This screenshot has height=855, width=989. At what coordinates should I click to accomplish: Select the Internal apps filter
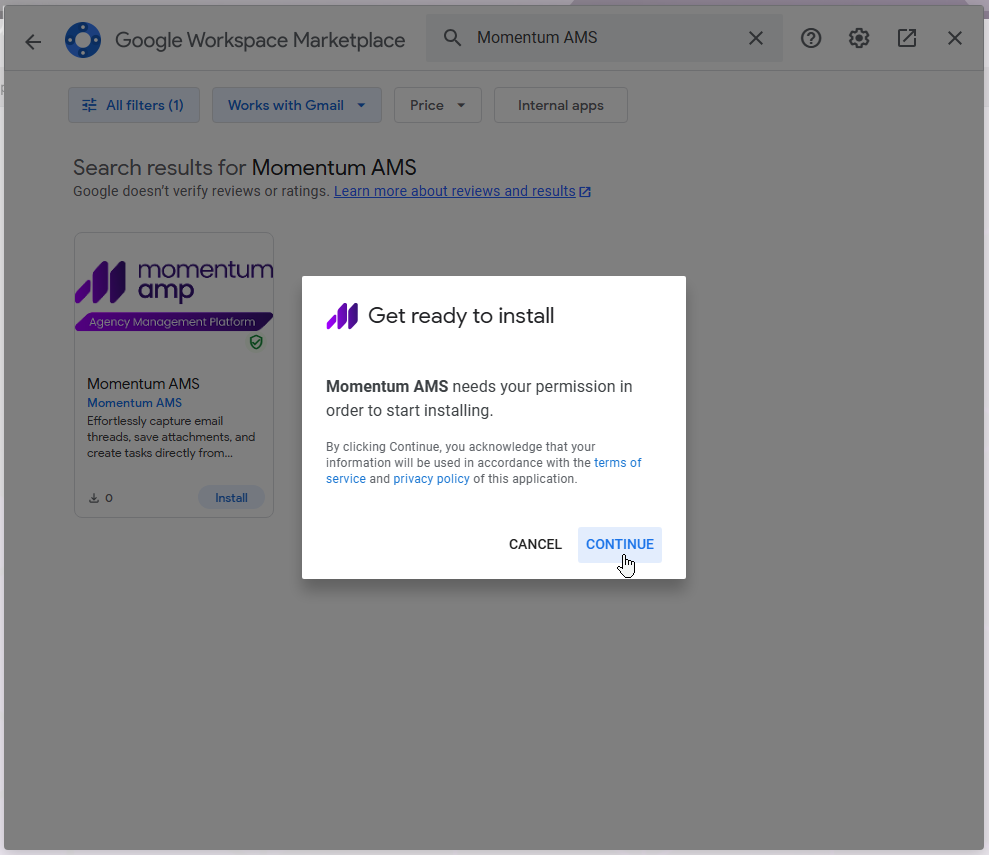pyautogui.click(x=560, y=105)
